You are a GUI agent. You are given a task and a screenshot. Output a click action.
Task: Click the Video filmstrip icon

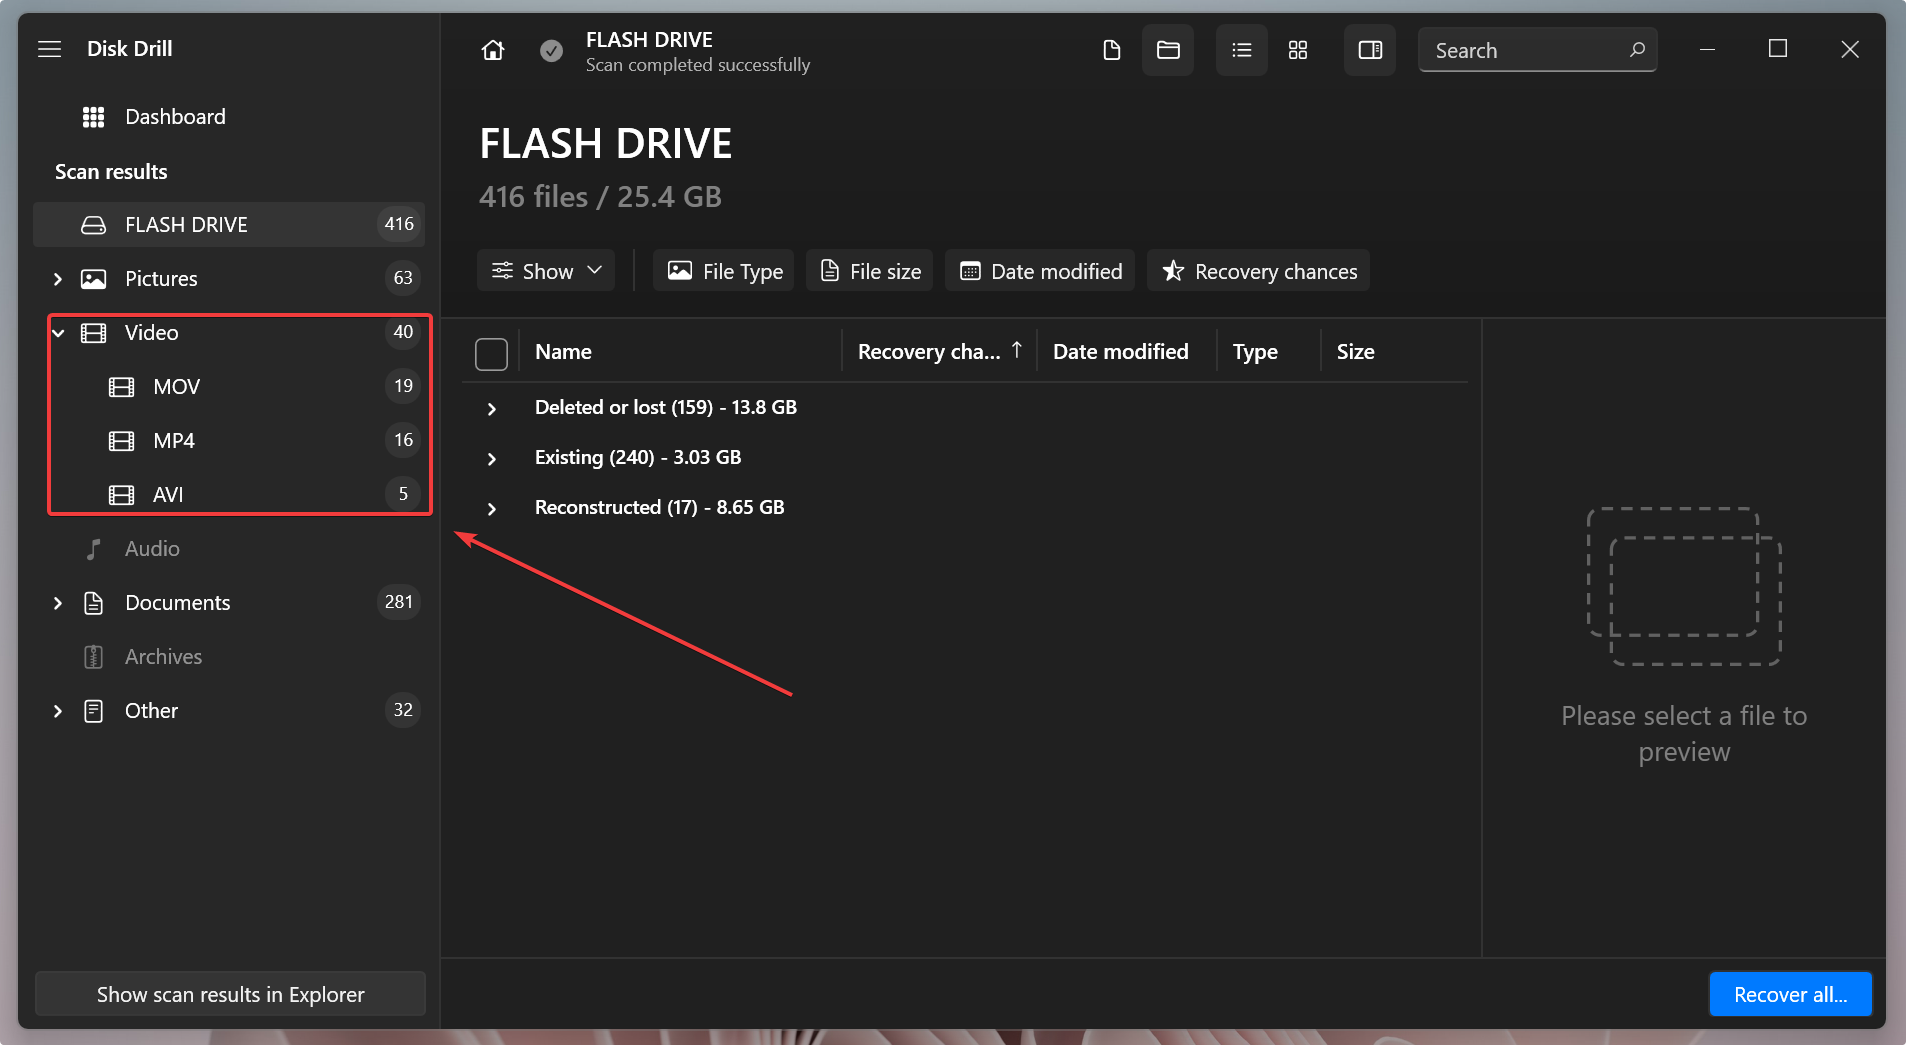[x=93, y=333]
